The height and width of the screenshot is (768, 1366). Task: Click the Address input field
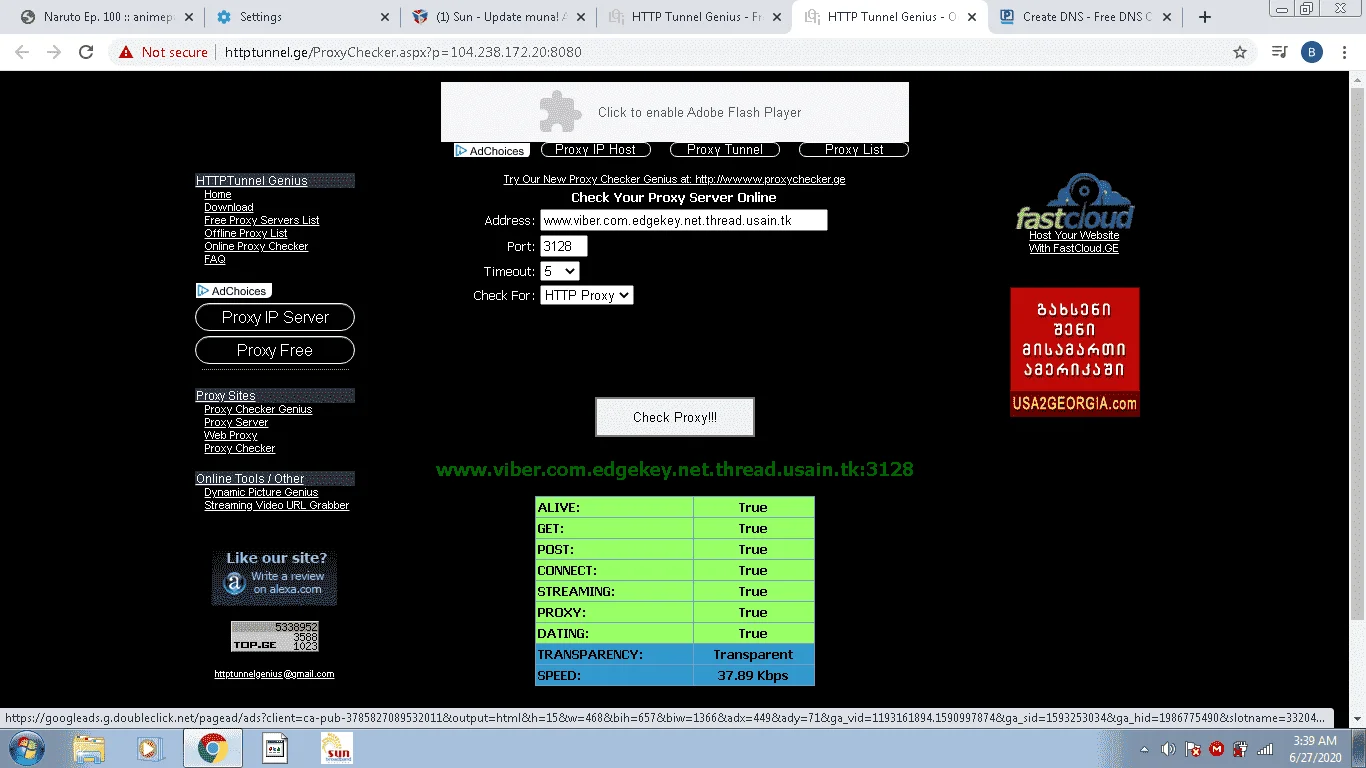[x=684, y=220]
